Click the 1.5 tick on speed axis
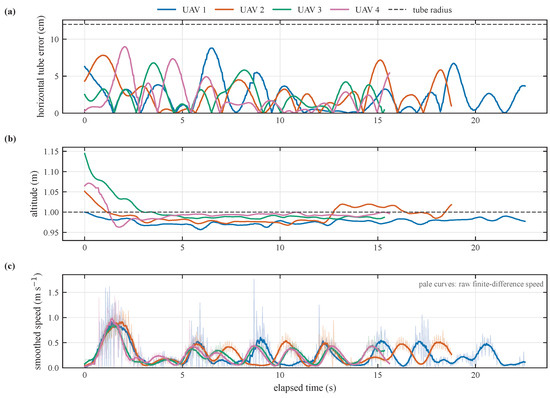Image resolution: width=550 pixels, height=398 pixels. [54, 292]
